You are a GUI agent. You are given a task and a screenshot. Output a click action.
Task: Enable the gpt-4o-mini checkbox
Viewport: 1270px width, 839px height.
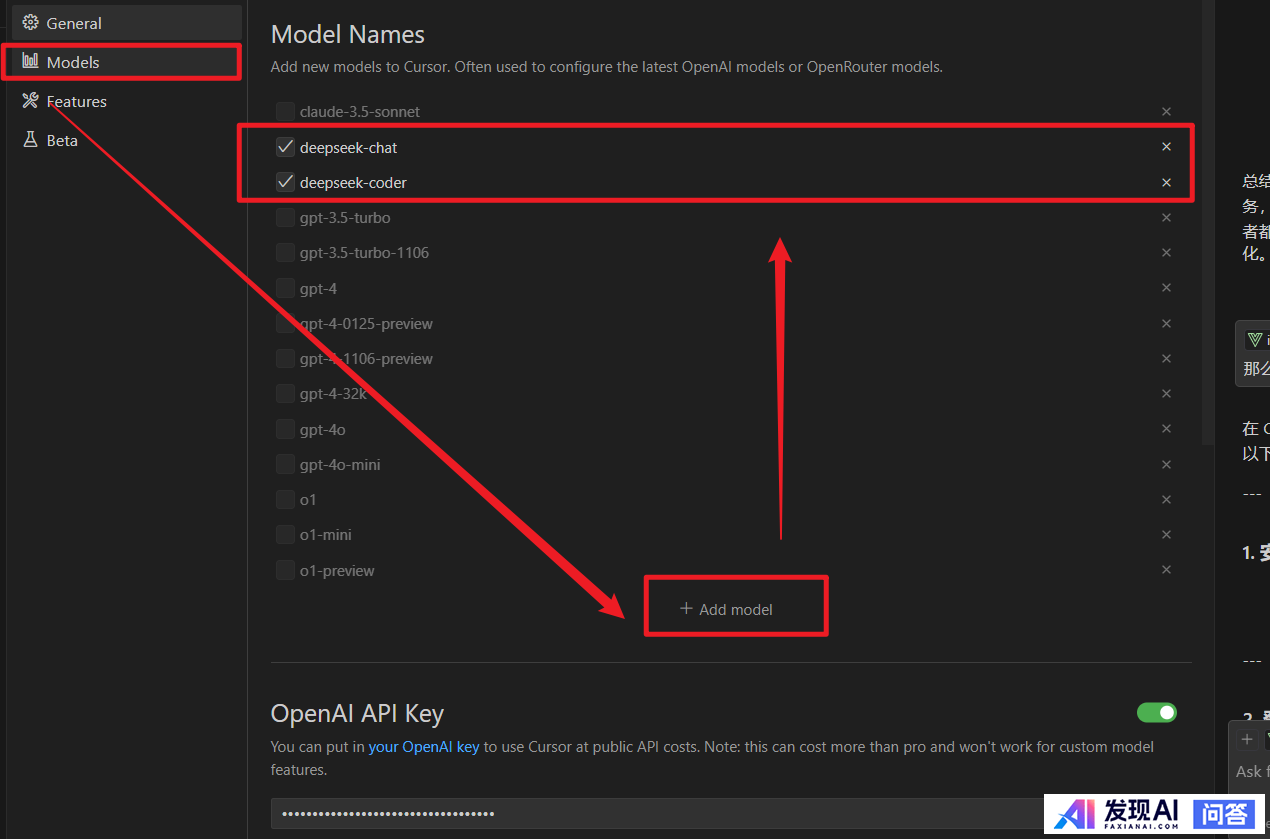pos(285,464)
